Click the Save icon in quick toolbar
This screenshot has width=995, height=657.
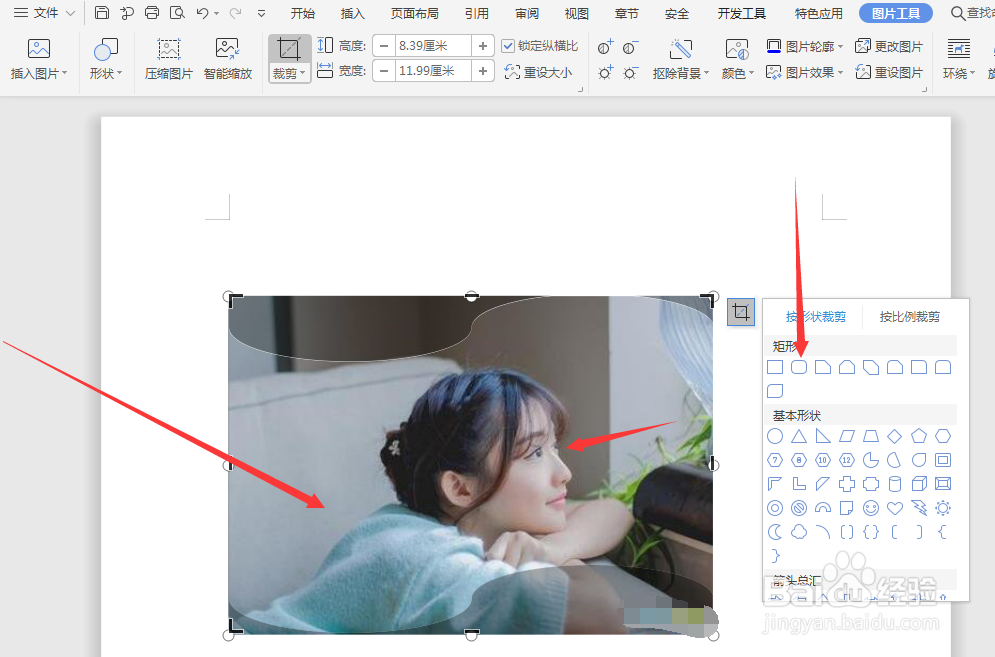[102, 13]
